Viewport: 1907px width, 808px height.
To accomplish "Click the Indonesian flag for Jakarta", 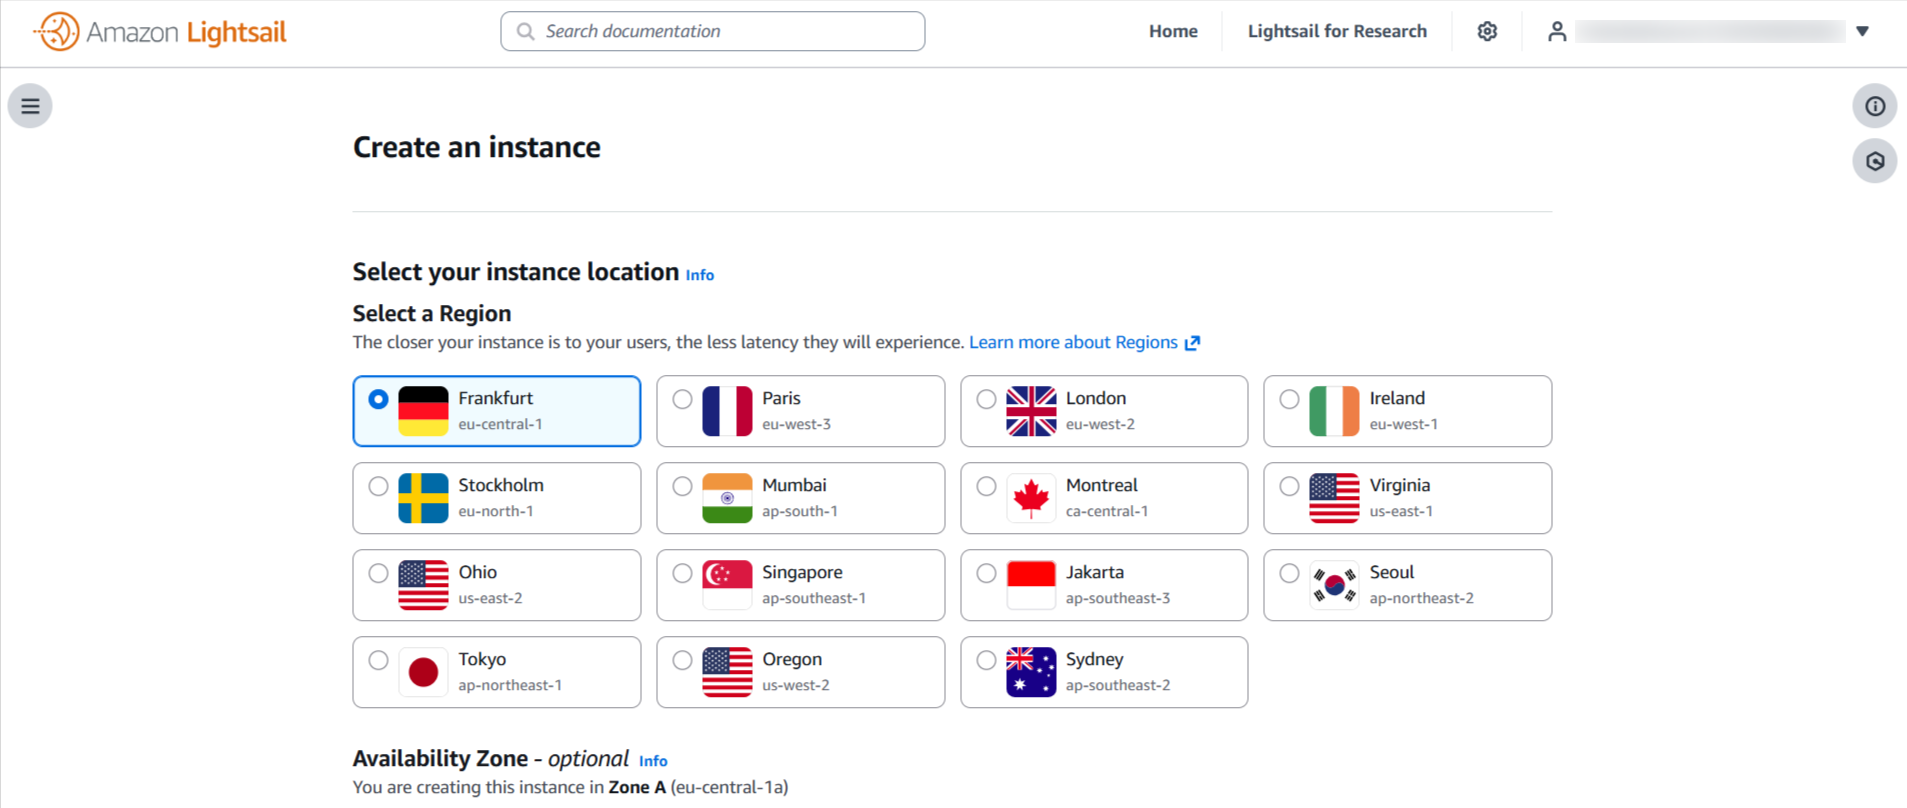I will (x=1031, y=585).
